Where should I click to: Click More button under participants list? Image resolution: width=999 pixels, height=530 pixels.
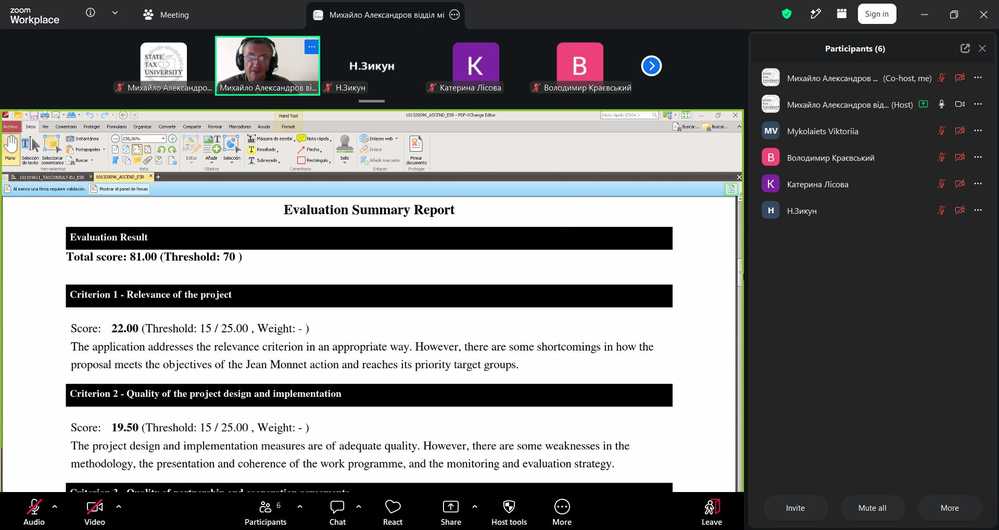click(949, 508)
